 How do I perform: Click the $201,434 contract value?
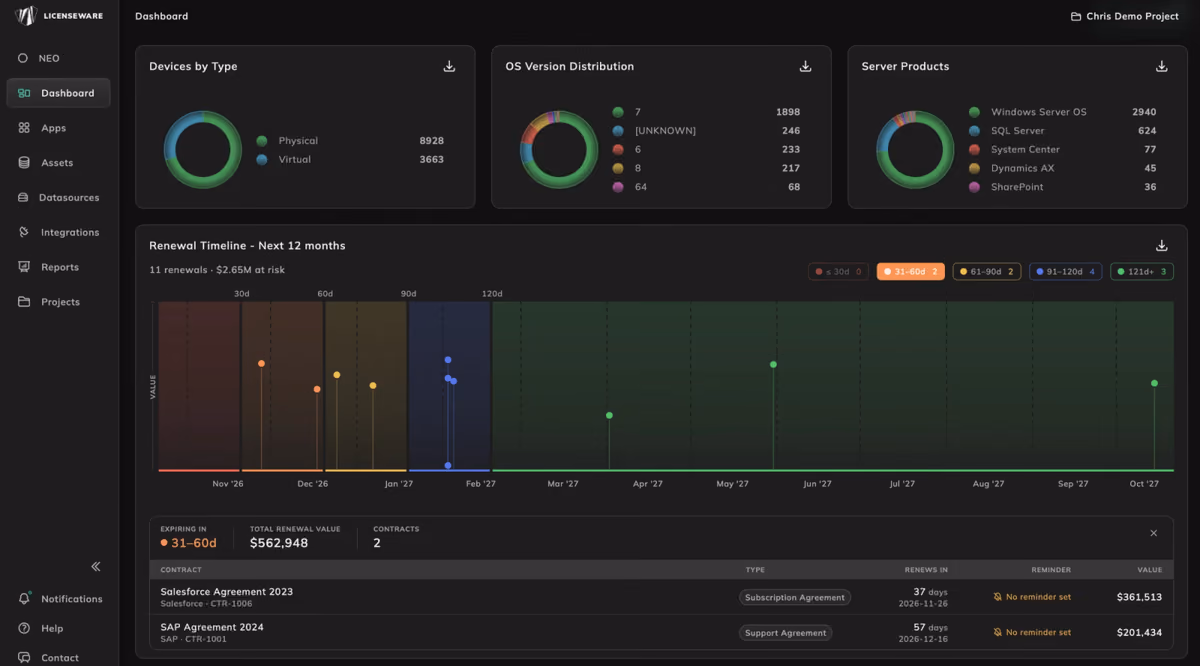click(1139, 633)
